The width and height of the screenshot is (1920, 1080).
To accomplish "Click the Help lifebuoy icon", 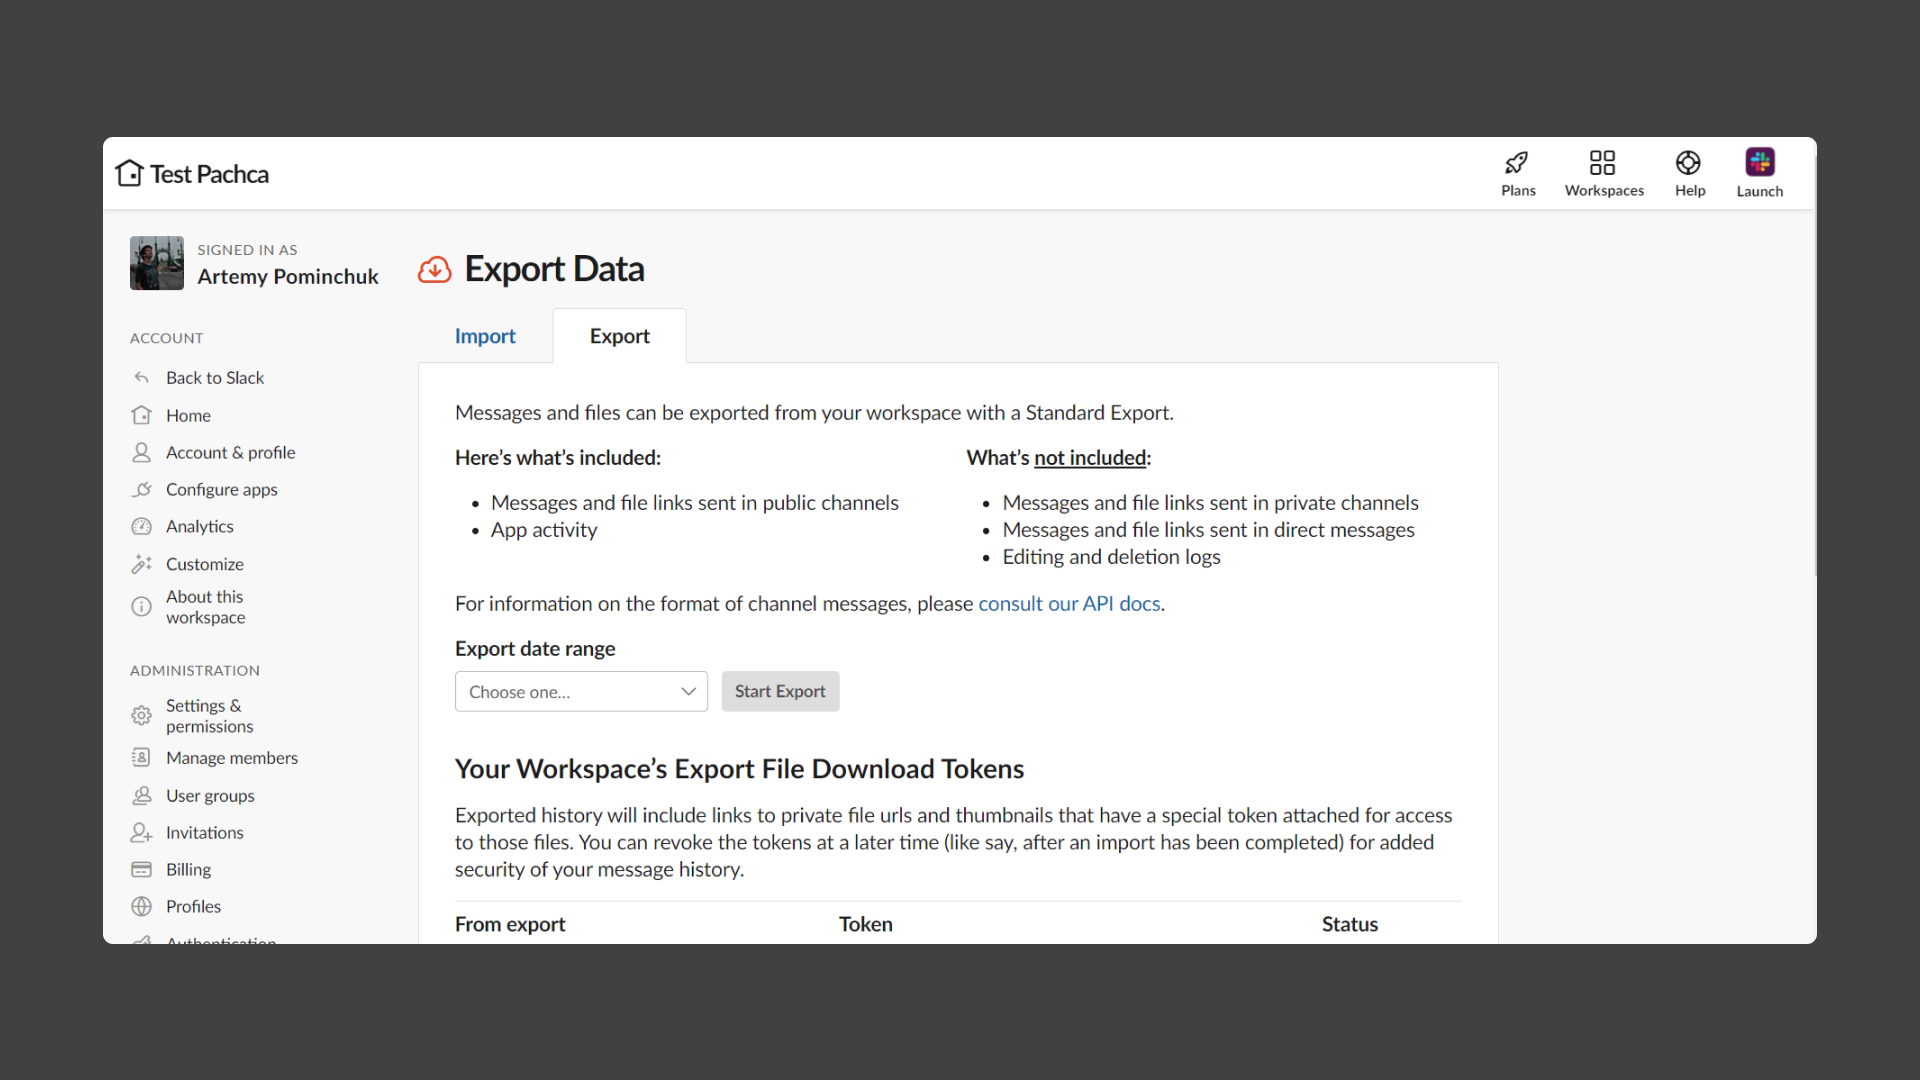I will [x=1689, y=163].
